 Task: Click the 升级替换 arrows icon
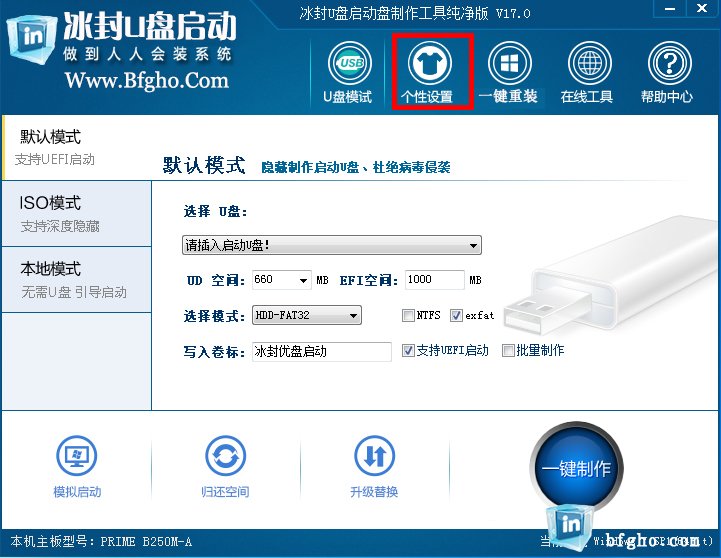coord(374,456)
